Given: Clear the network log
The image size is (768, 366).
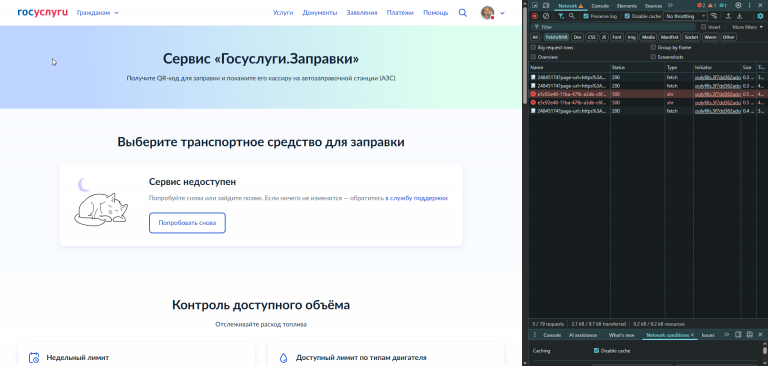Looking at the screenshot, I should pos(546,16).
